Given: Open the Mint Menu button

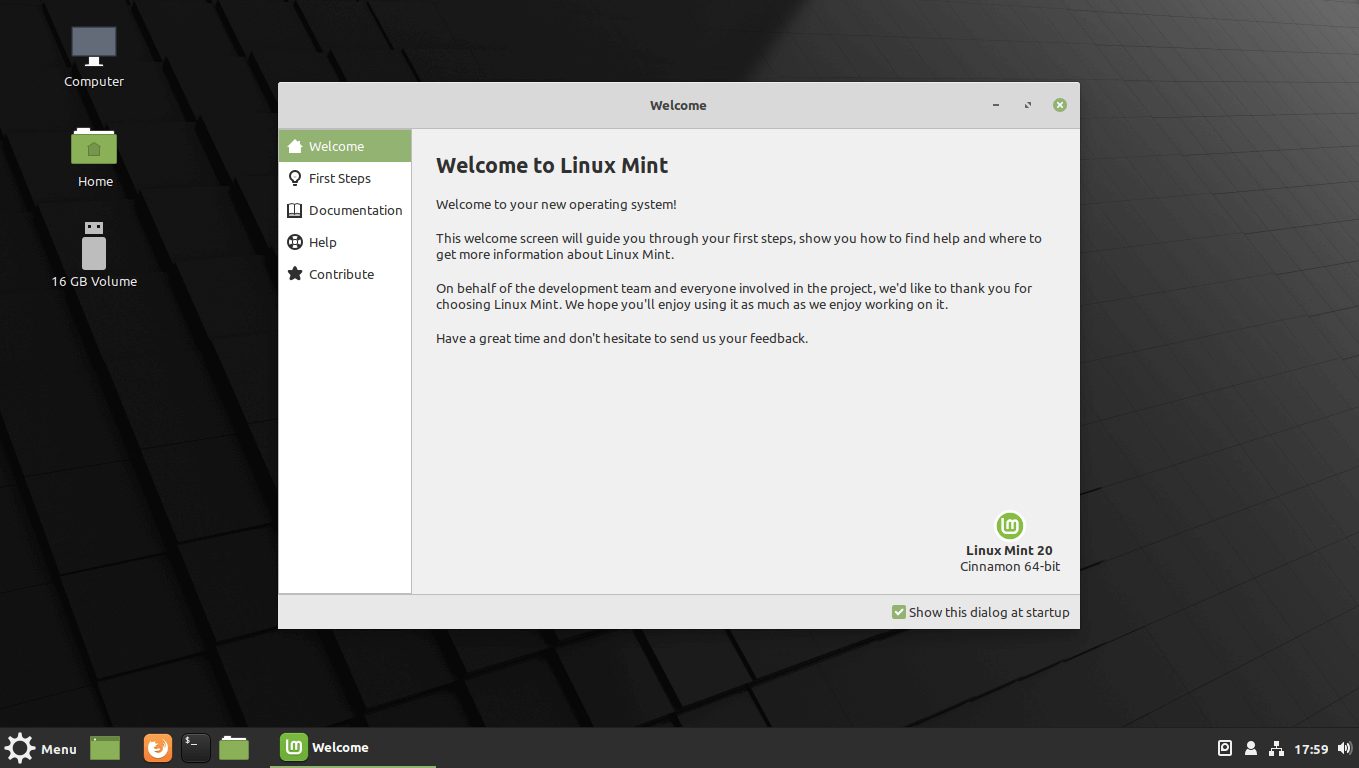Looking at the screenshot, I should pyautogui.click(x=41, y=748).
